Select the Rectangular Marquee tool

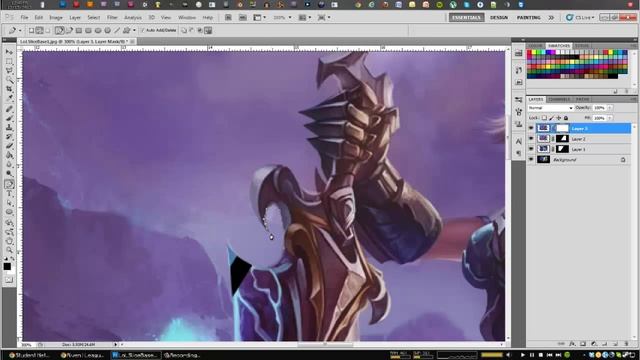[x=9, y=62]
